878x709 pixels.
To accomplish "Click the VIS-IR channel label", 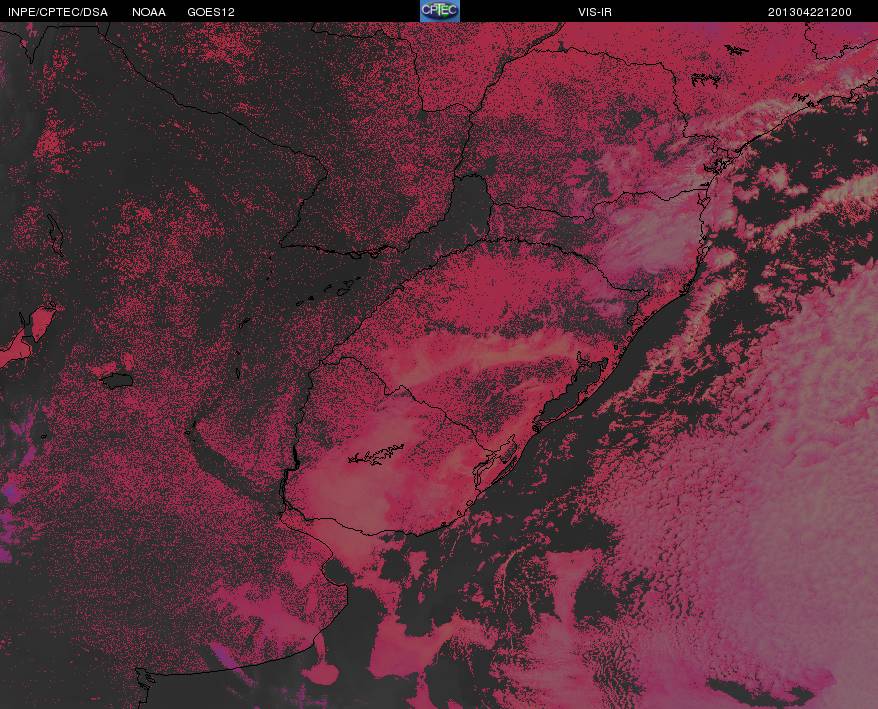I will (595, 12).
